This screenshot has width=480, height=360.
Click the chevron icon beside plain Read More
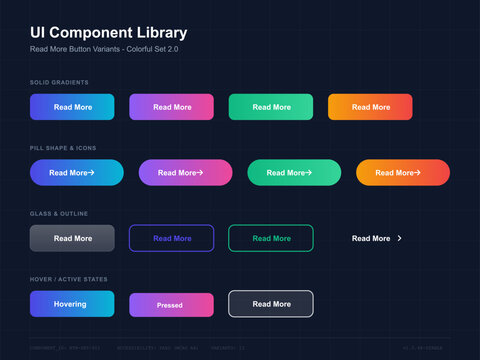399,238
